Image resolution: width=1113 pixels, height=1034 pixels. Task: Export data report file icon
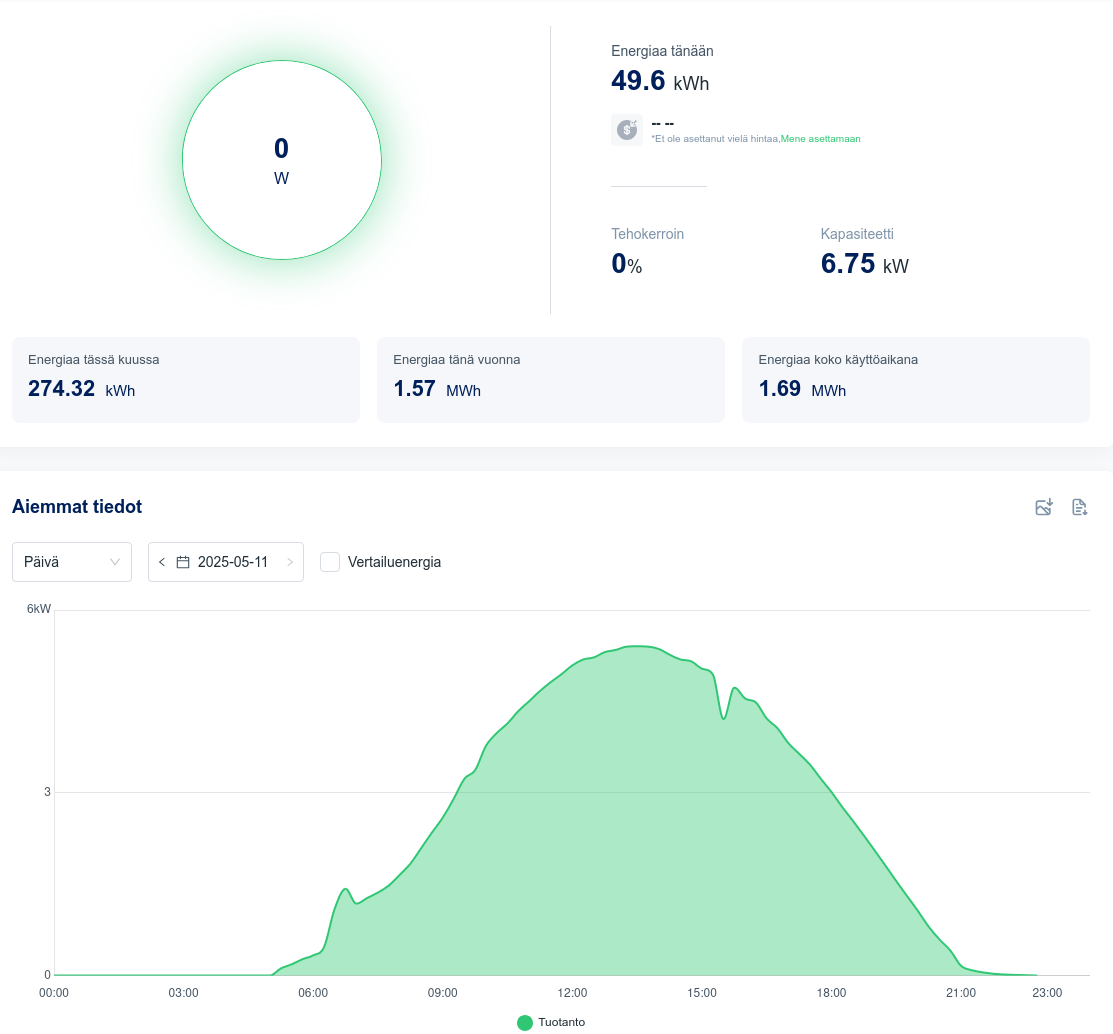(x=1079, y=507)
